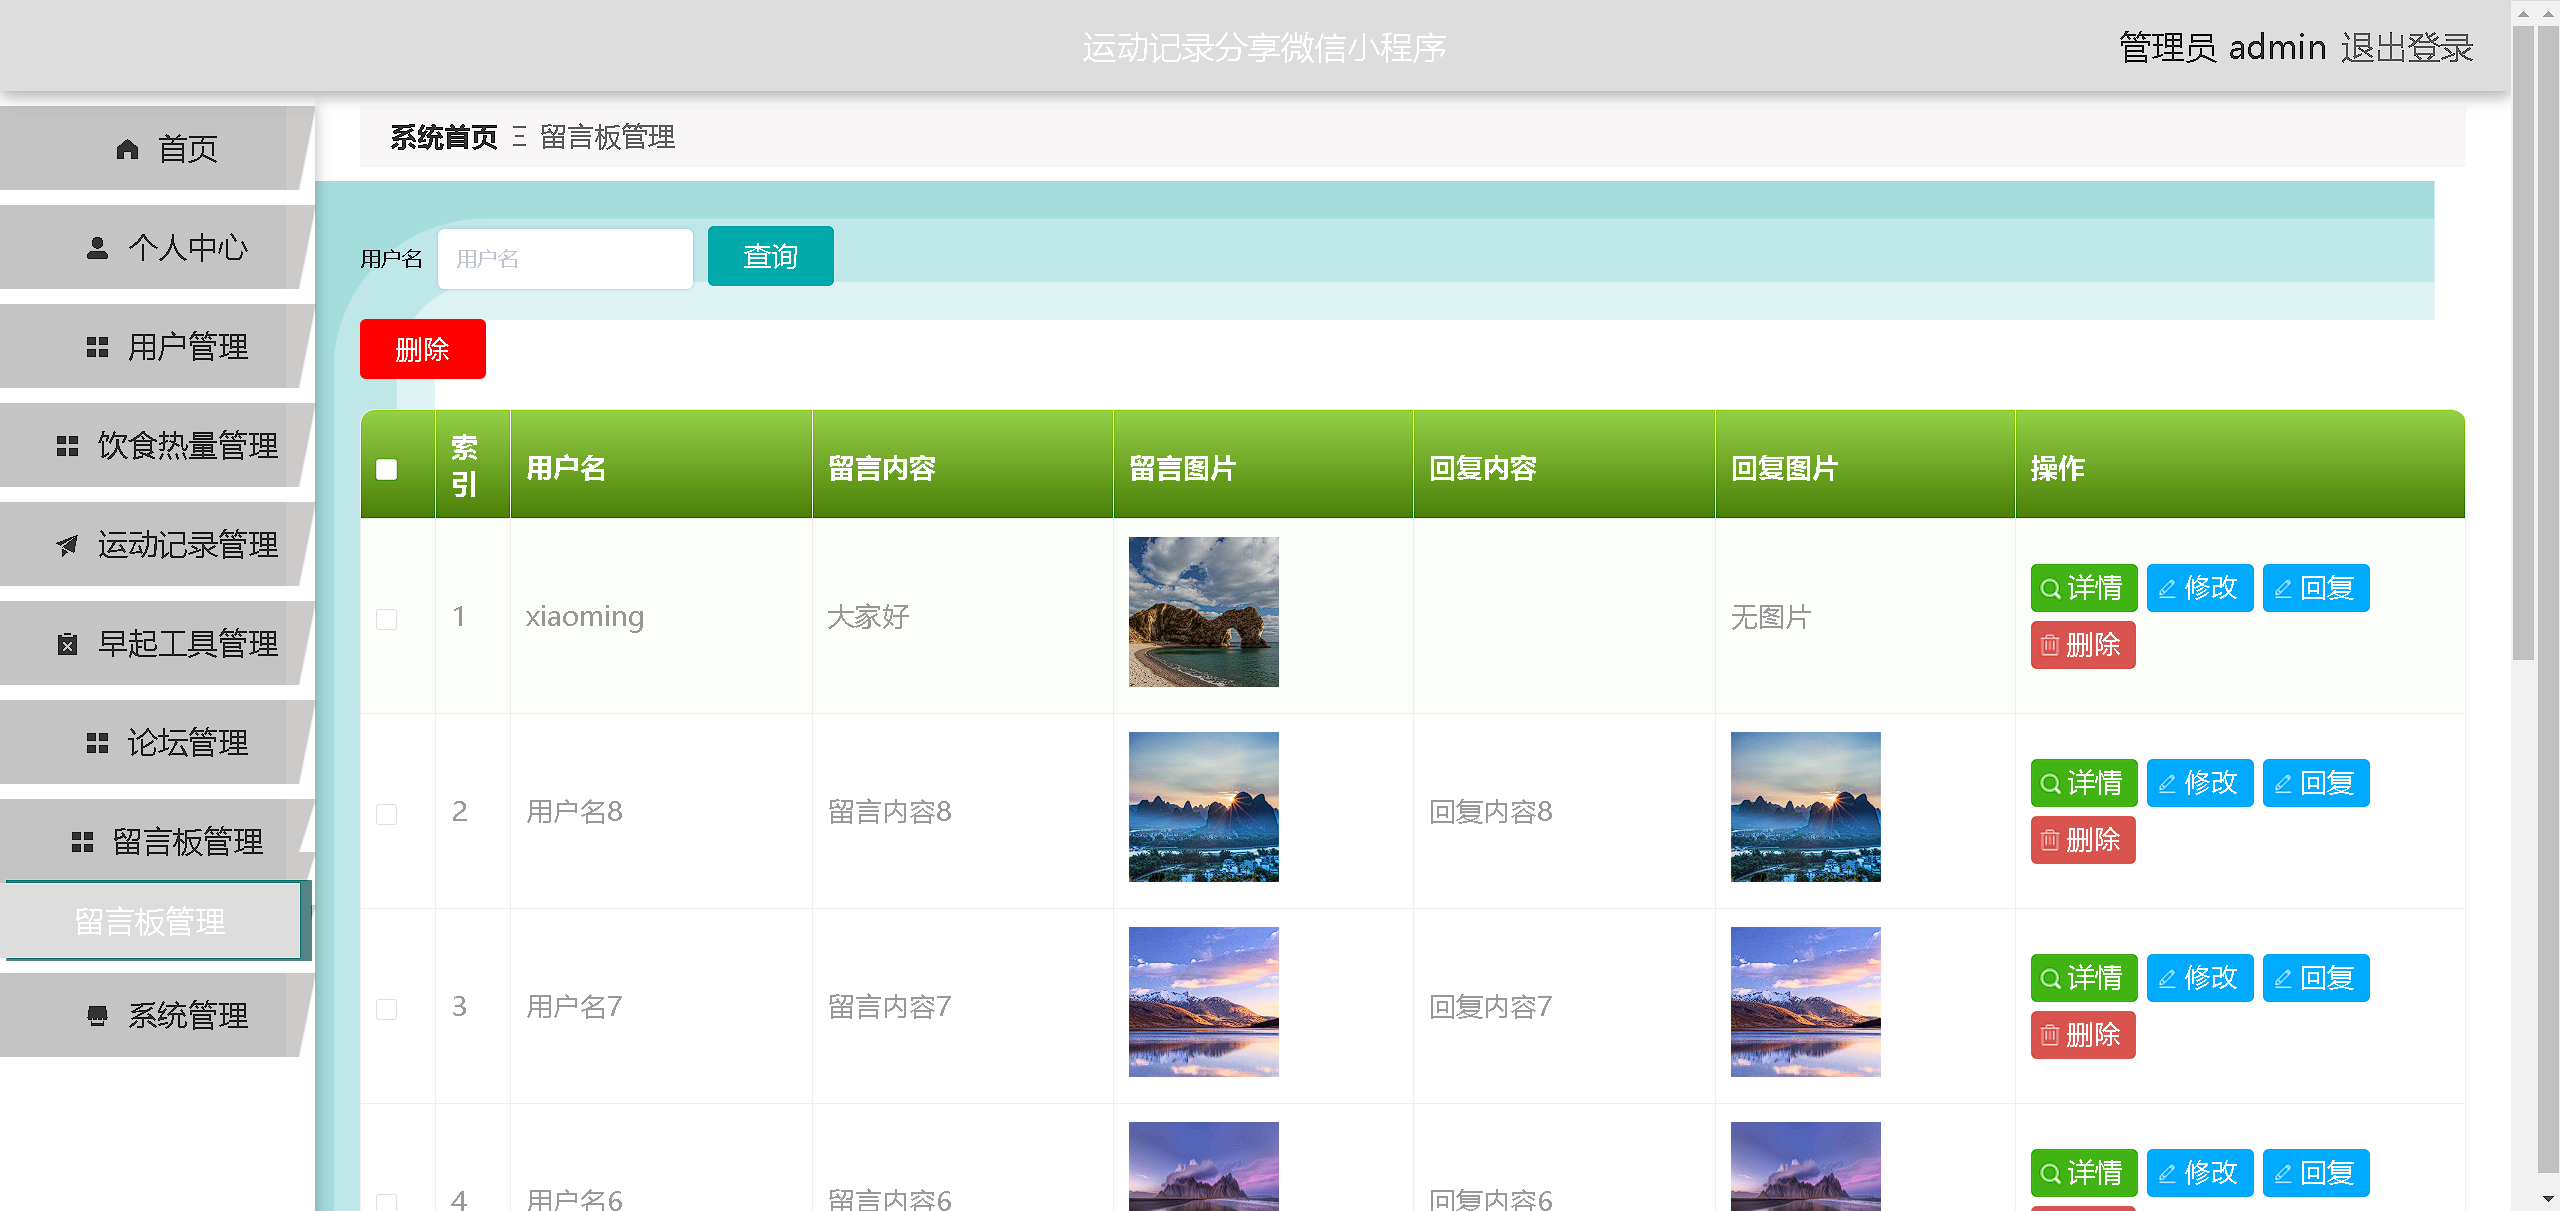This screenshot has height=1211, width=2560.
Task: Click the magnifier 详情 button for xiaoming row
Action: pyautogui.click(x=2083, y=588)
